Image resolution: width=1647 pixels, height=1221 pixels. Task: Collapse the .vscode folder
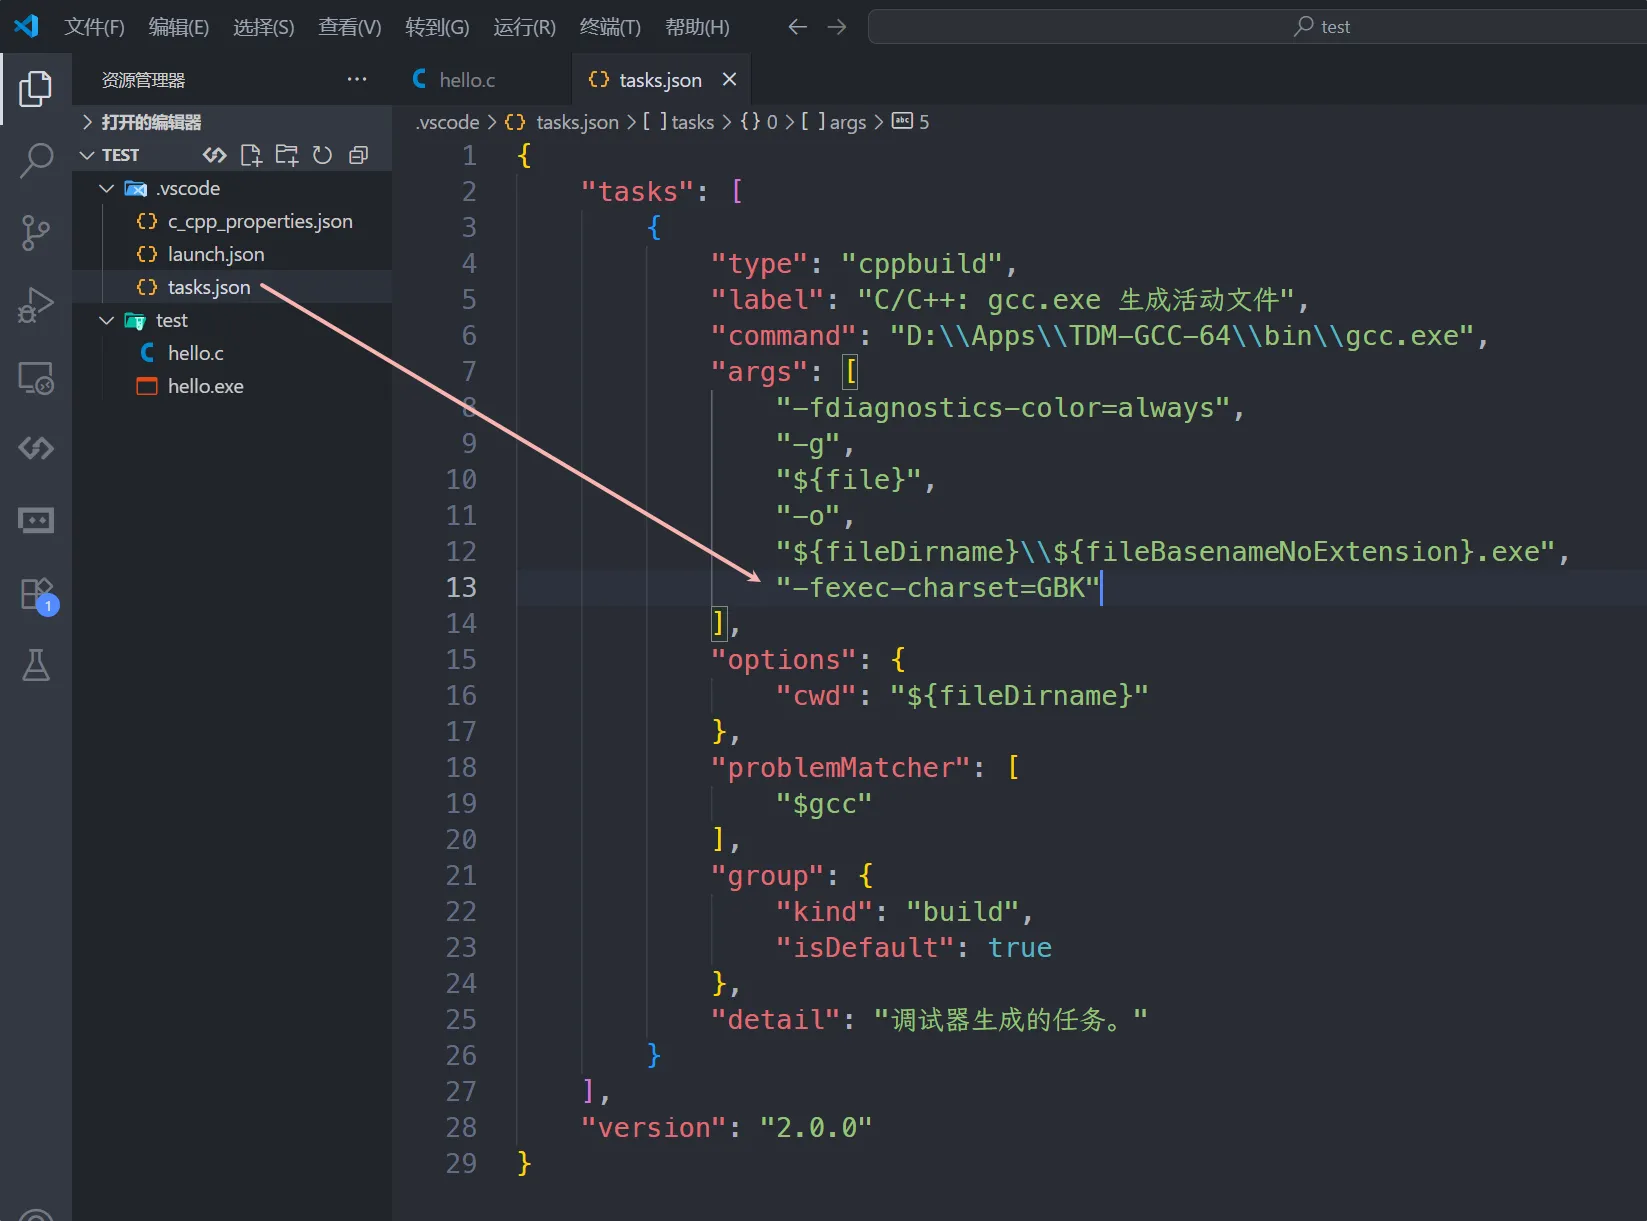point(107,189)
